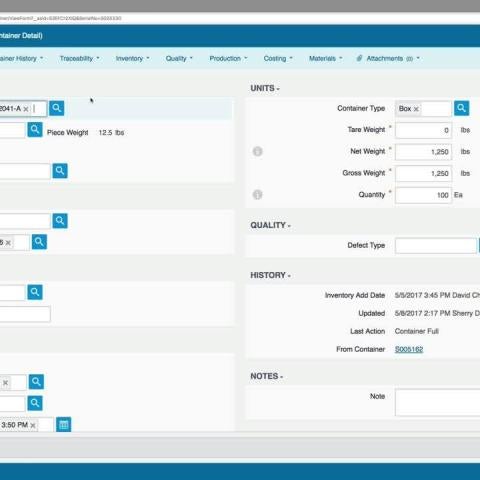Open the calendar picker beside 3:50 PM
This screenshot has width=480, height=480.
pyautogui.click(x=64, y=425)
